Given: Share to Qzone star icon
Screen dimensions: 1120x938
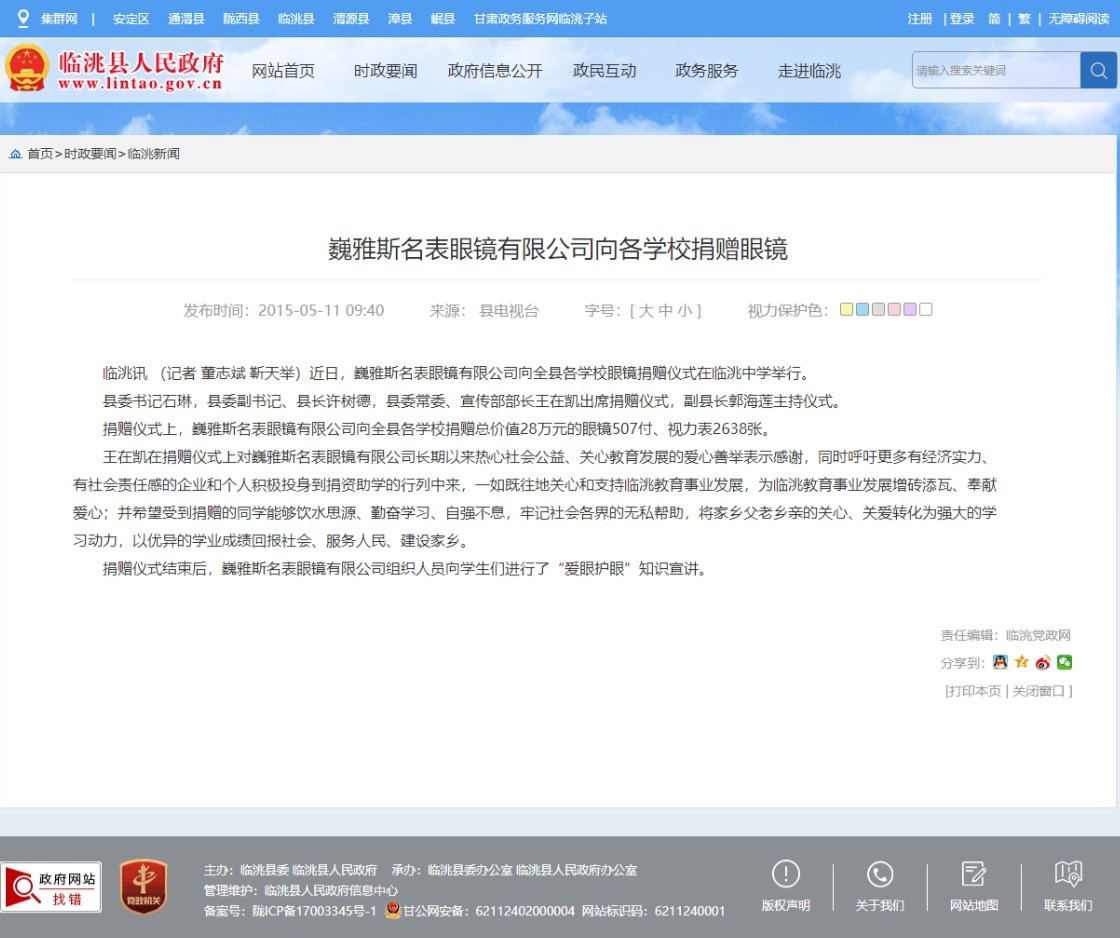Looking at the screenshot, I should (1021, 662).
